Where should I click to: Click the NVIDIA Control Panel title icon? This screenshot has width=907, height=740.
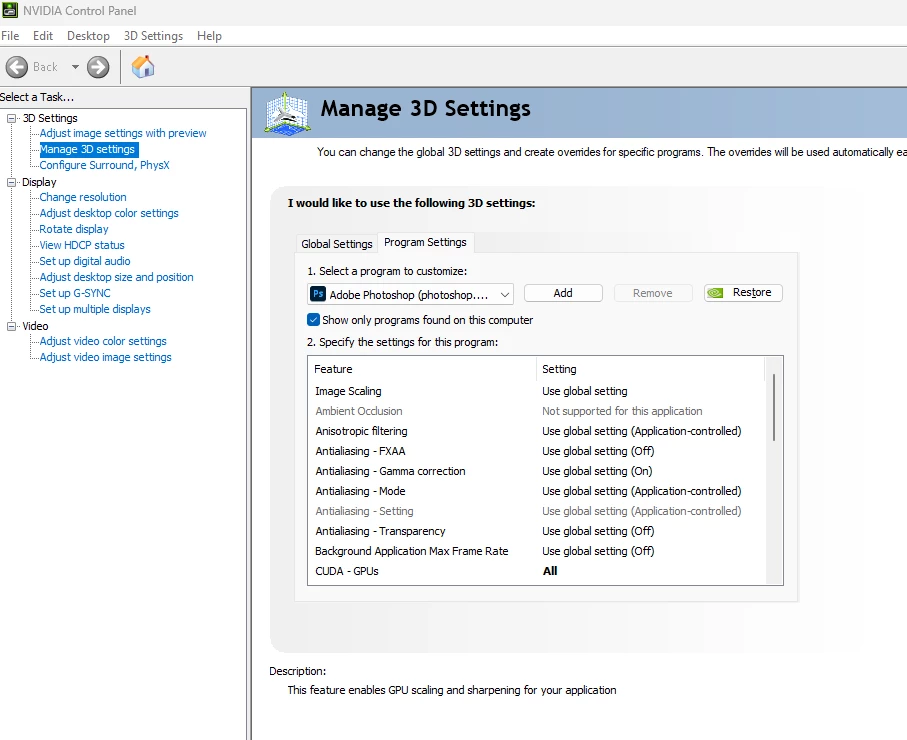coord(10,10)
